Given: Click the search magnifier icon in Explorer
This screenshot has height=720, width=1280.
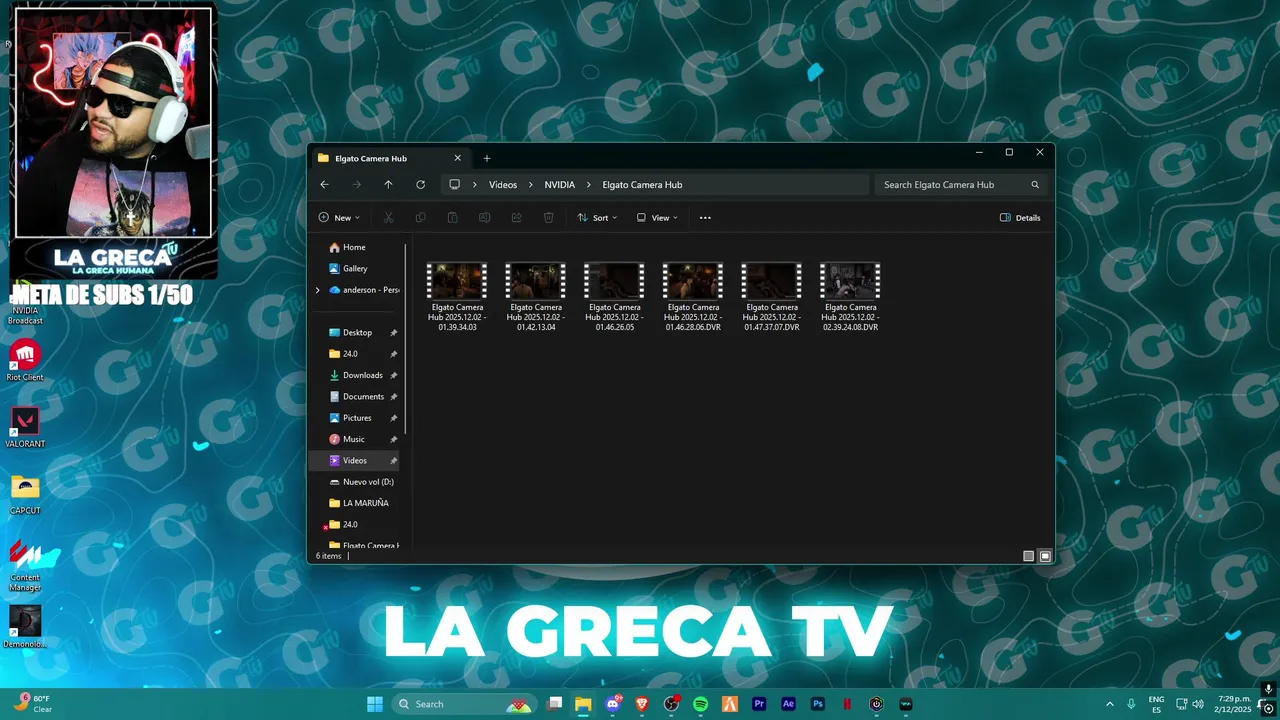Looking at the screenshot, I should pos(1035,185).
